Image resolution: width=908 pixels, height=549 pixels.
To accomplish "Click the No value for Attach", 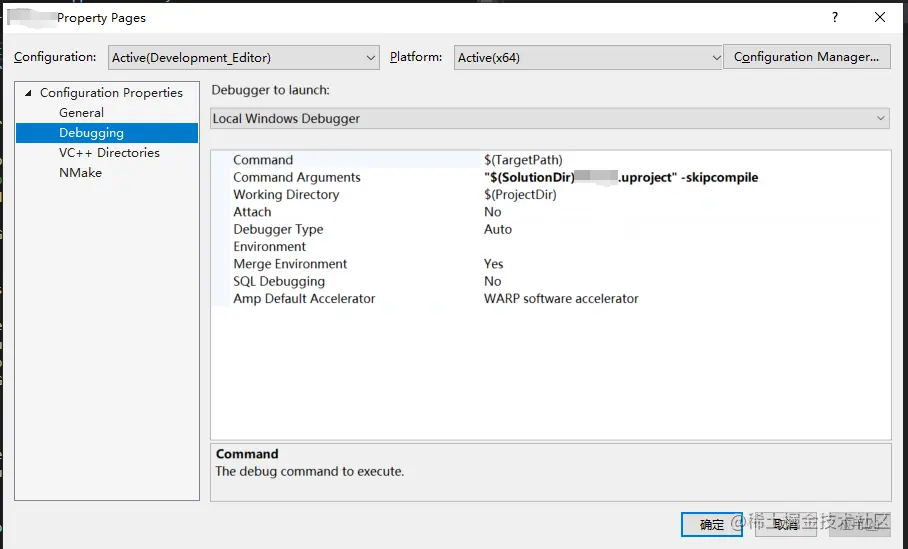I will (492, 212).
